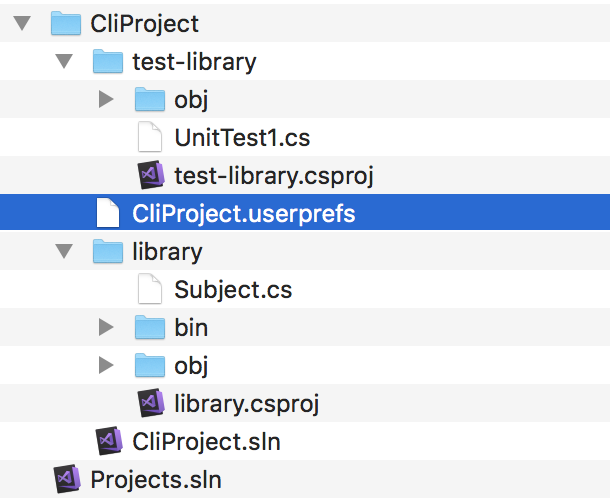Click the Visual Studio icon beside test-library.csproj
Screen dimensions: 610x498
[x=150, y=175]
